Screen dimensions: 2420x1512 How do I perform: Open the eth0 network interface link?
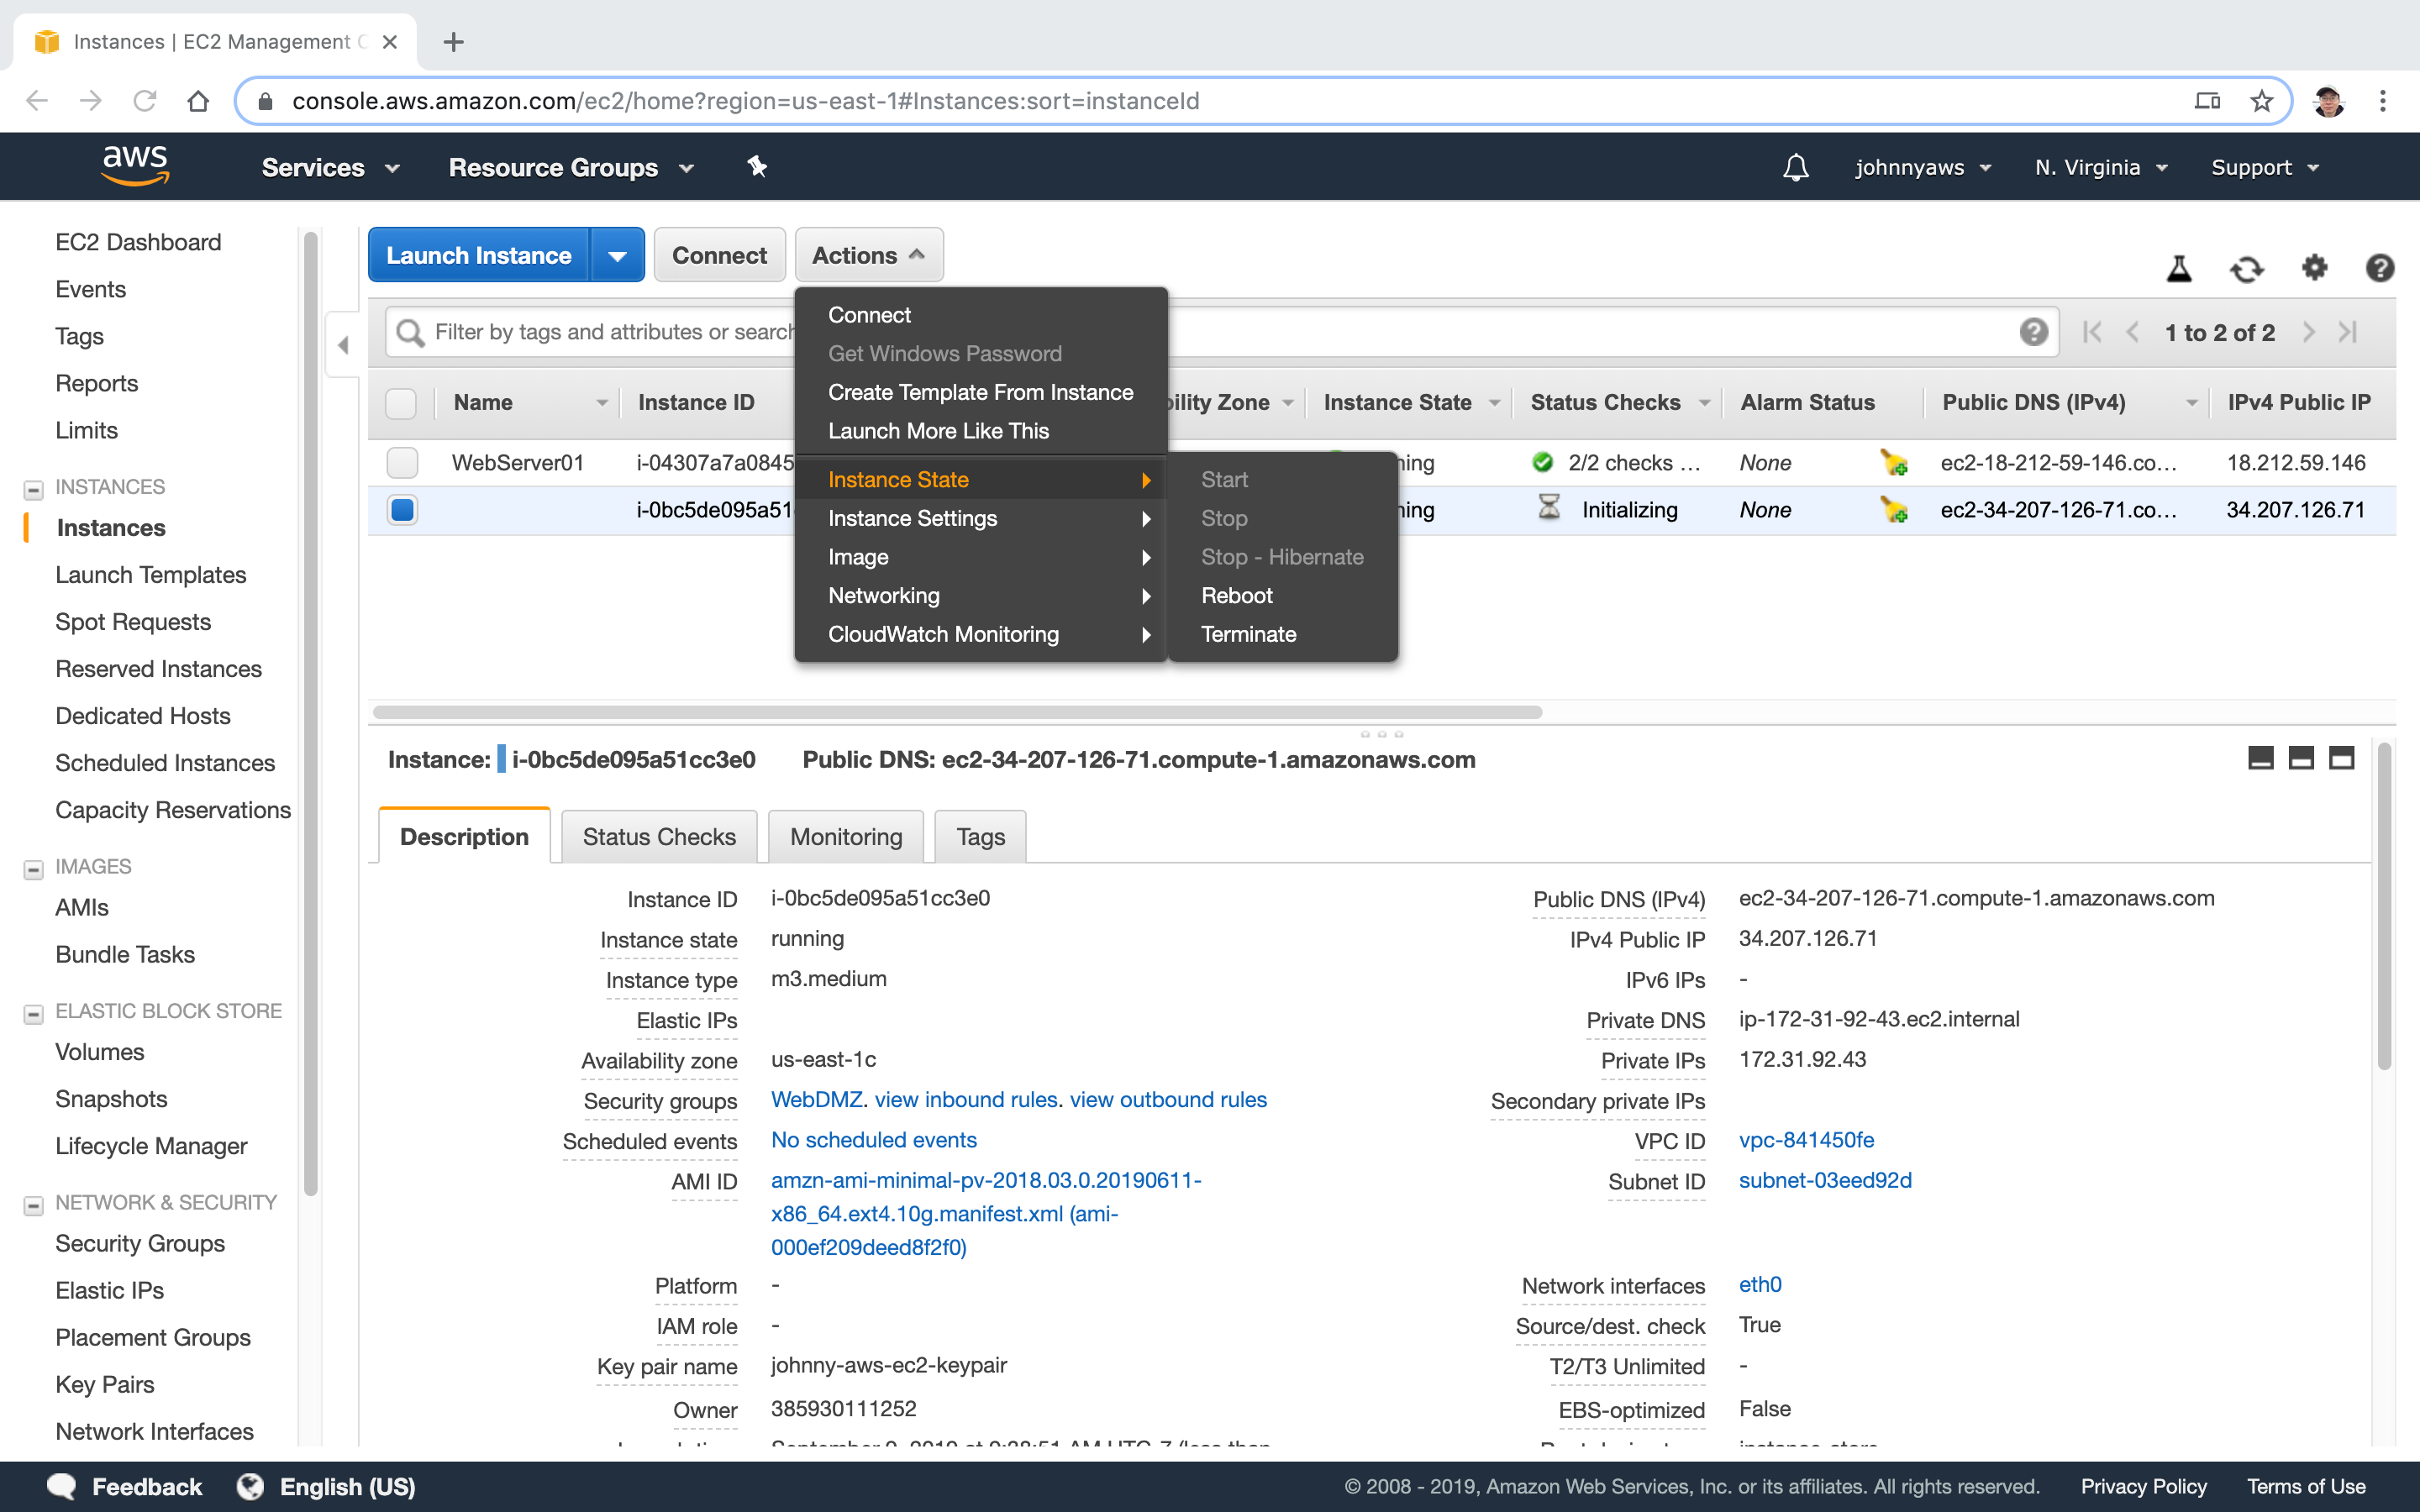coord(1760,1284)
